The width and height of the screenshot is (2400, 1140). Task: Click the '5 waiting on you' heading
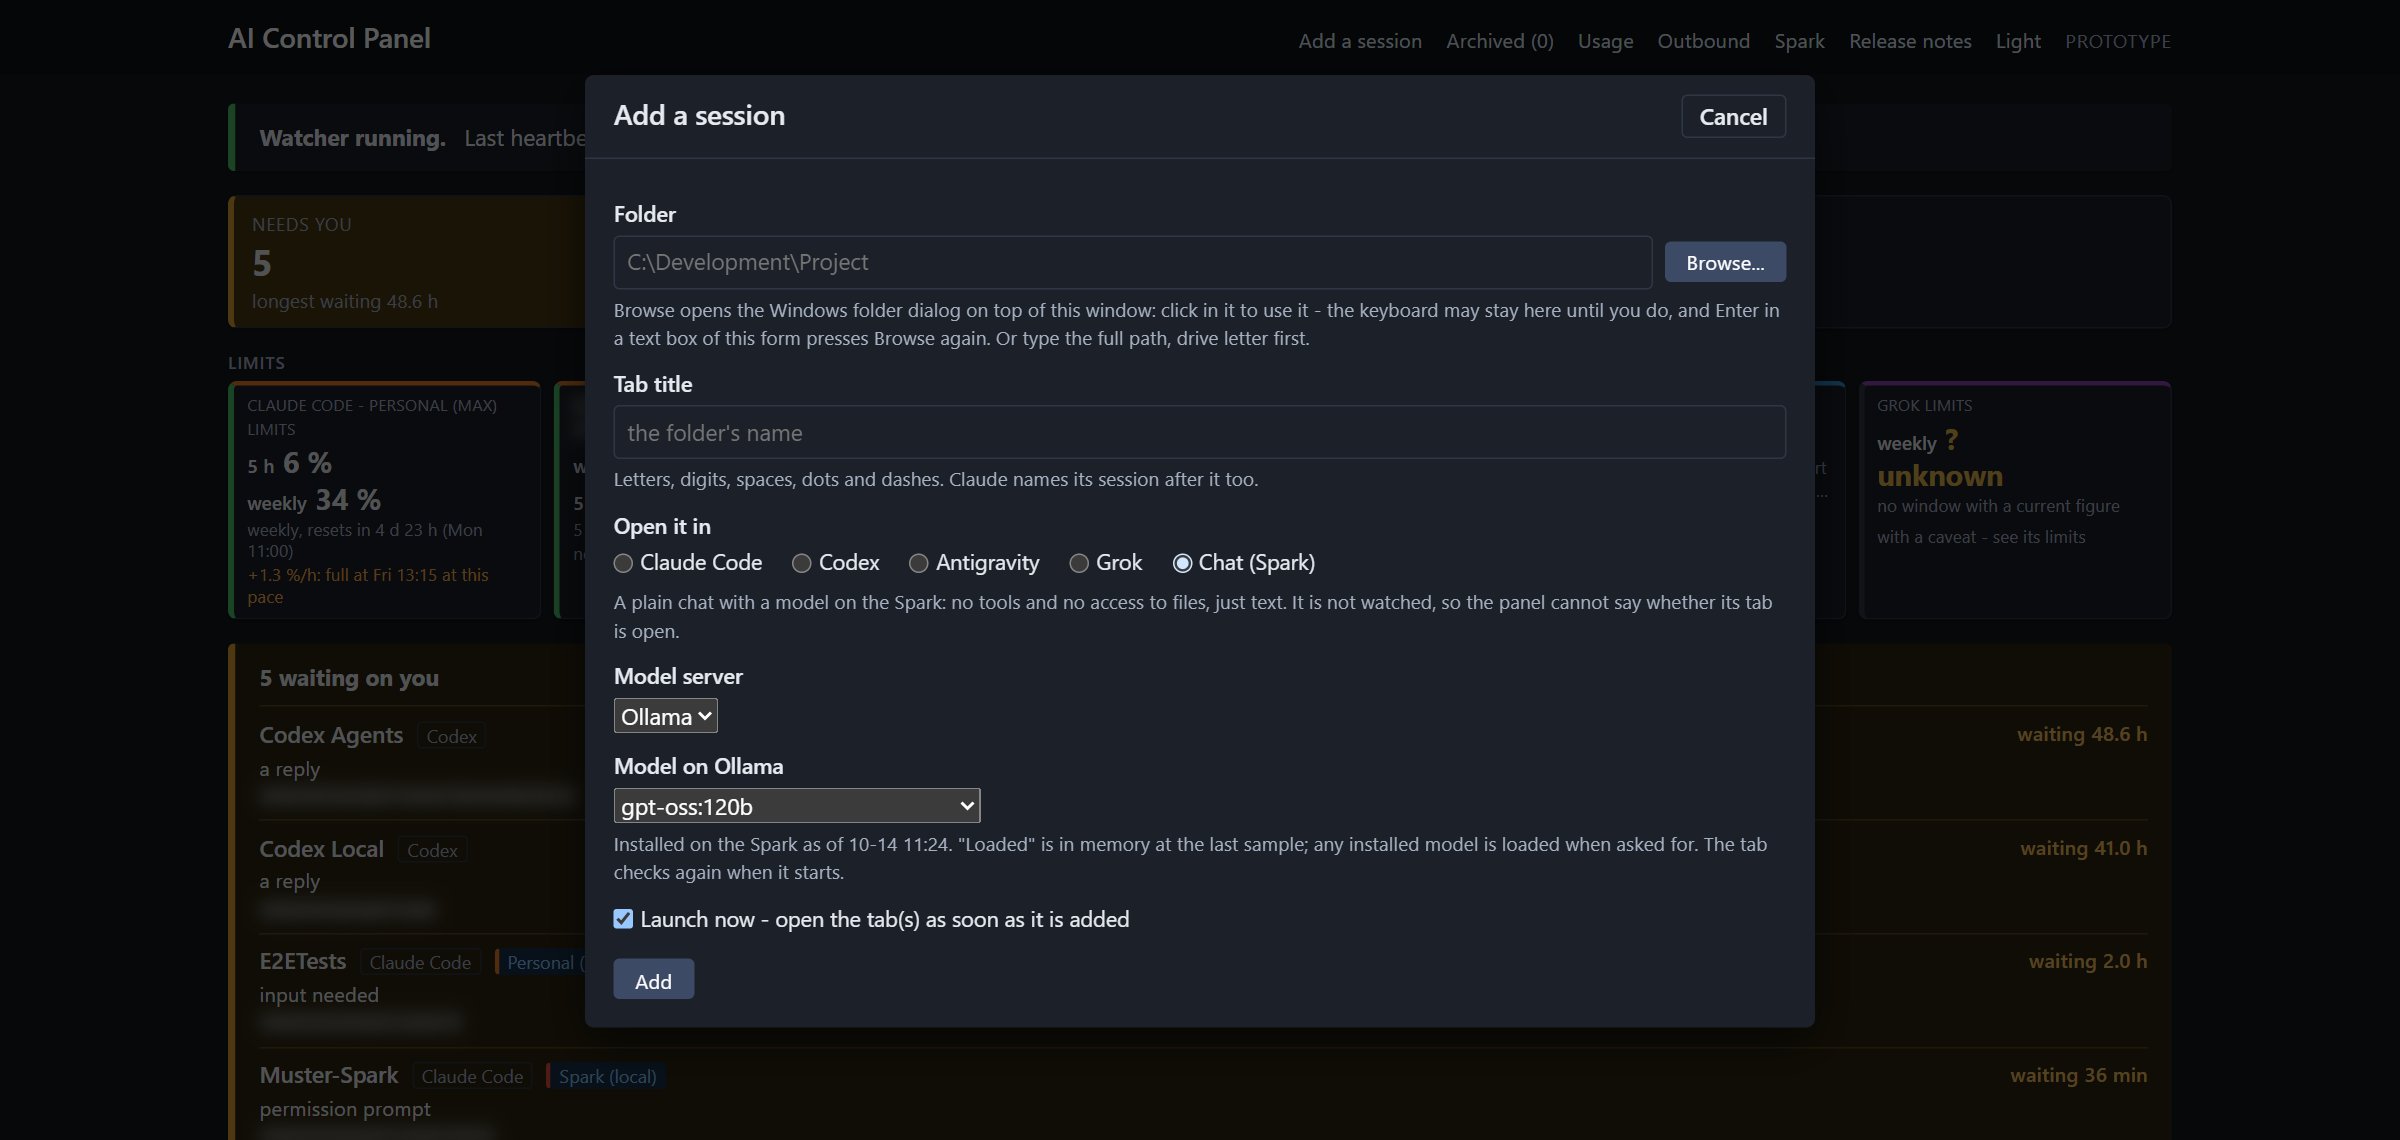pos(349,678)
